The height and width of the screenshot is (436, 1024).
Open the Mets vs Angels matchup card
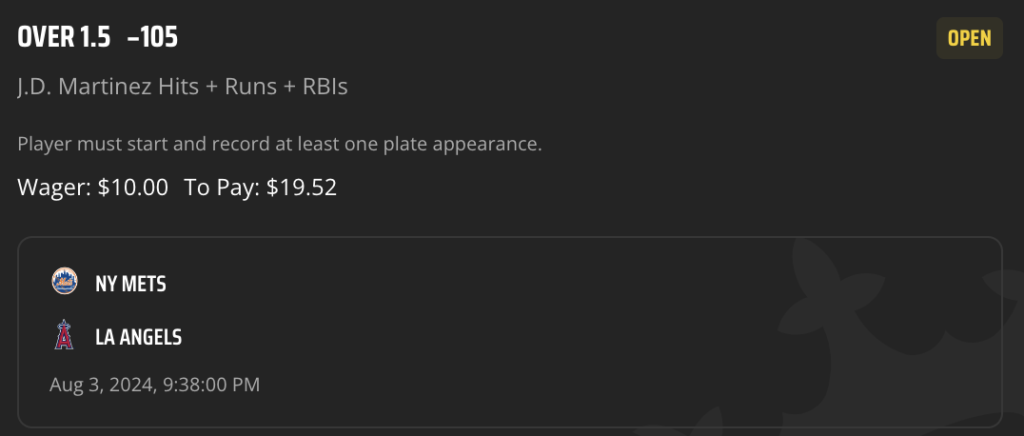pyautogui.click(x=510, y=332)
